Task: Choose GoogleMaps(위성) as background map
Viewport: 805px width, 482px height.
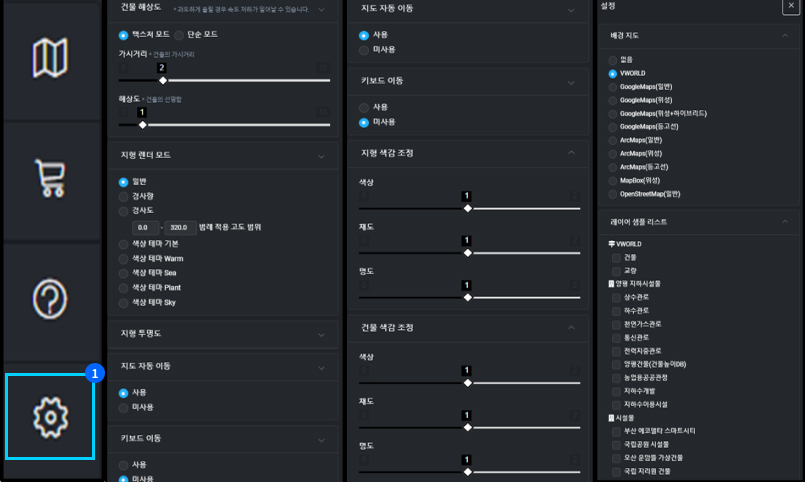Action: pyautogui.click(x=613, y=100)
